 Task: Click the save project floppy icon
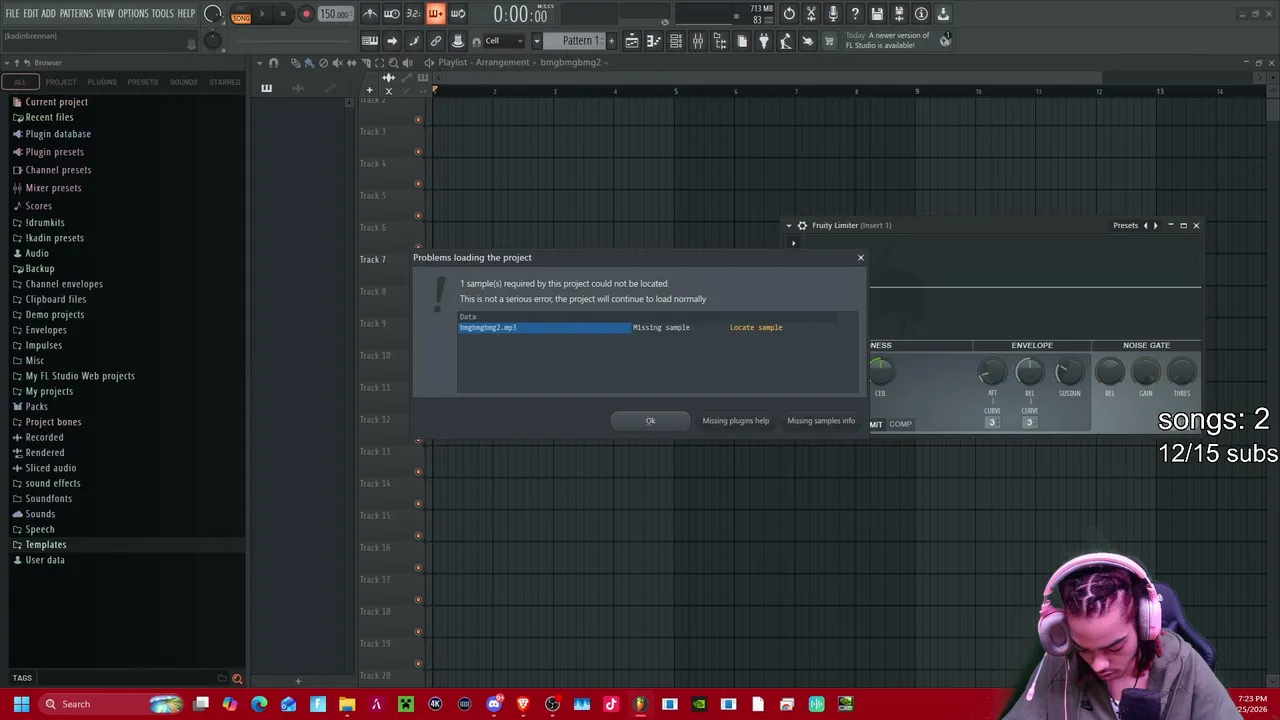click(877, 14)
